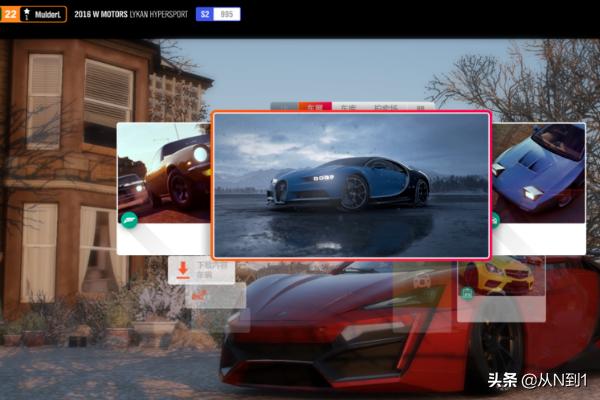Select the last tab in the strip
This screenshot has width=600, height=400.
421,108
